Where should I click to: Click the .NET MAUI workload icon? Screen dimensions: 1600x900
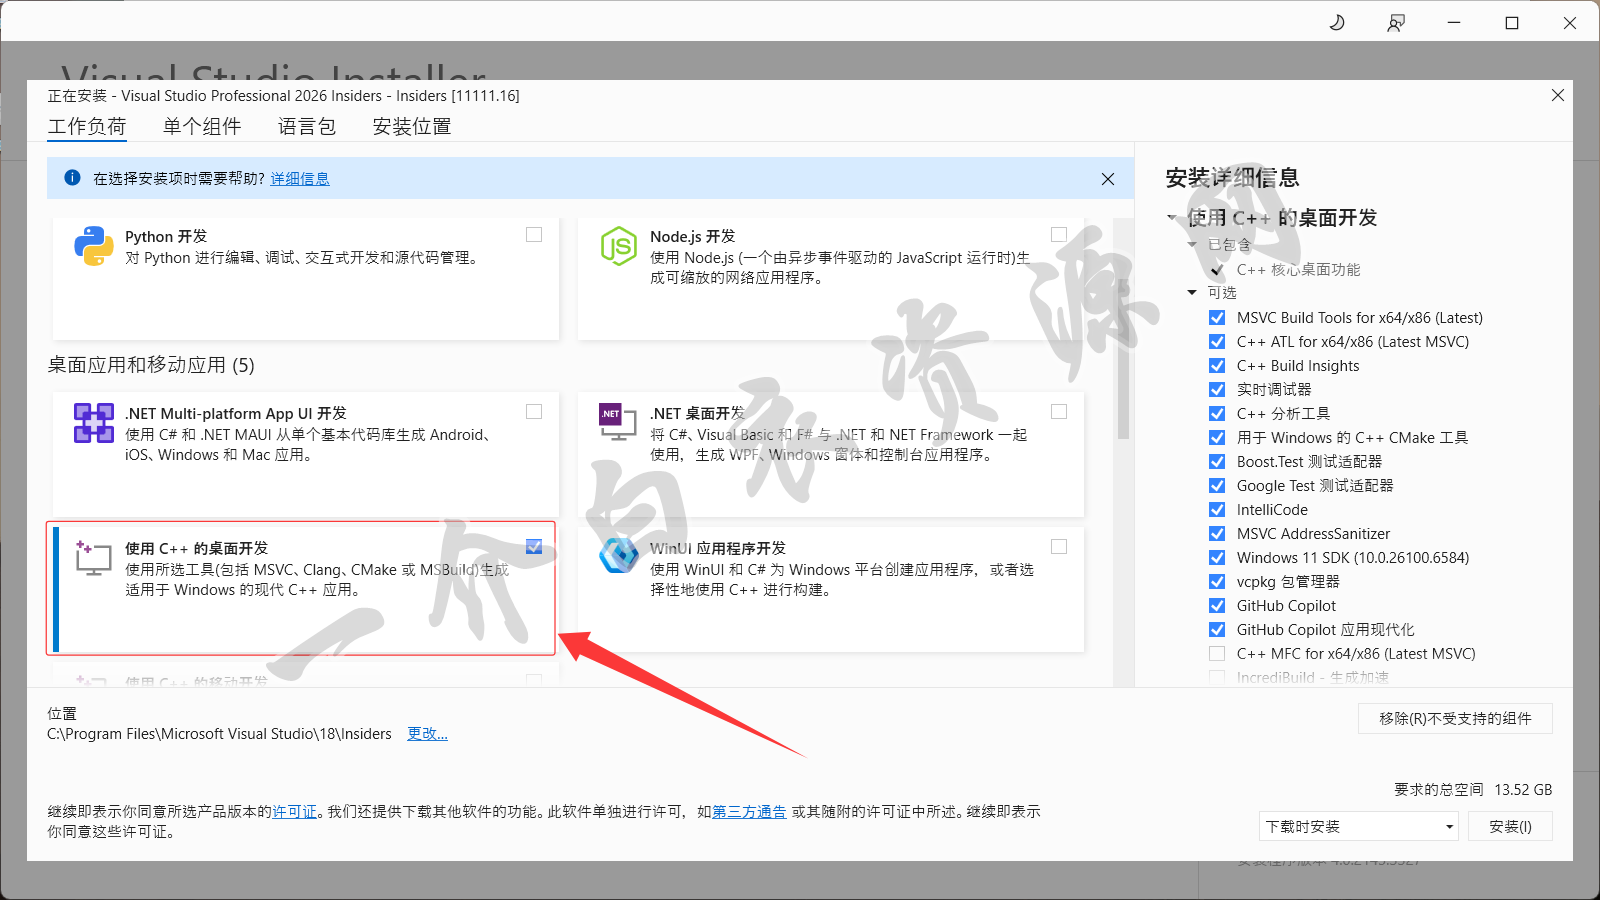pyautogui.click(x=93, y=423)
